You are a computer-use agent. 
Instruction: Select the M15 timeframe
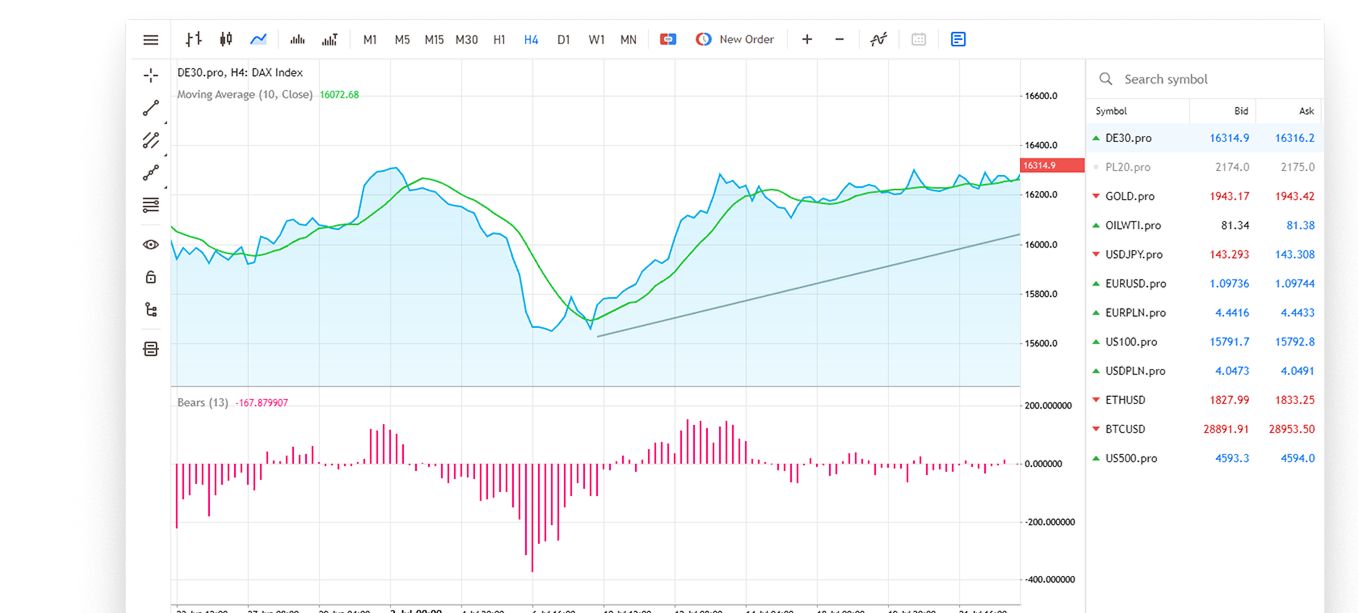click(434, 40)
